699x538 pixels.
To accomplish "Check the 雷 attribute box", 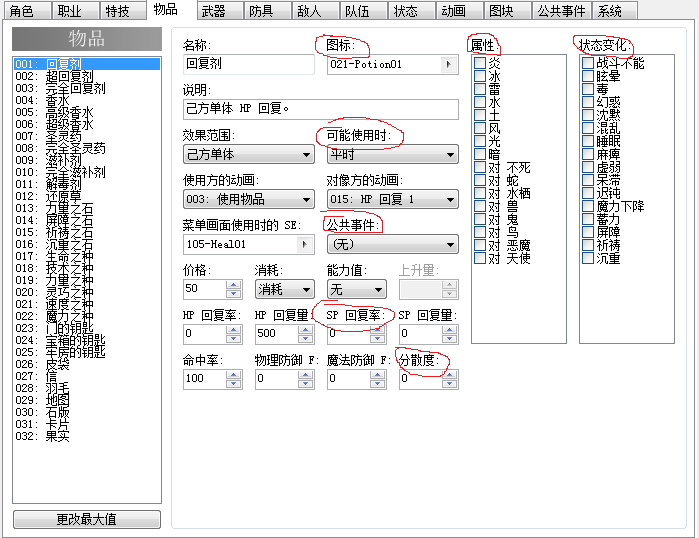I will (480, 89).
